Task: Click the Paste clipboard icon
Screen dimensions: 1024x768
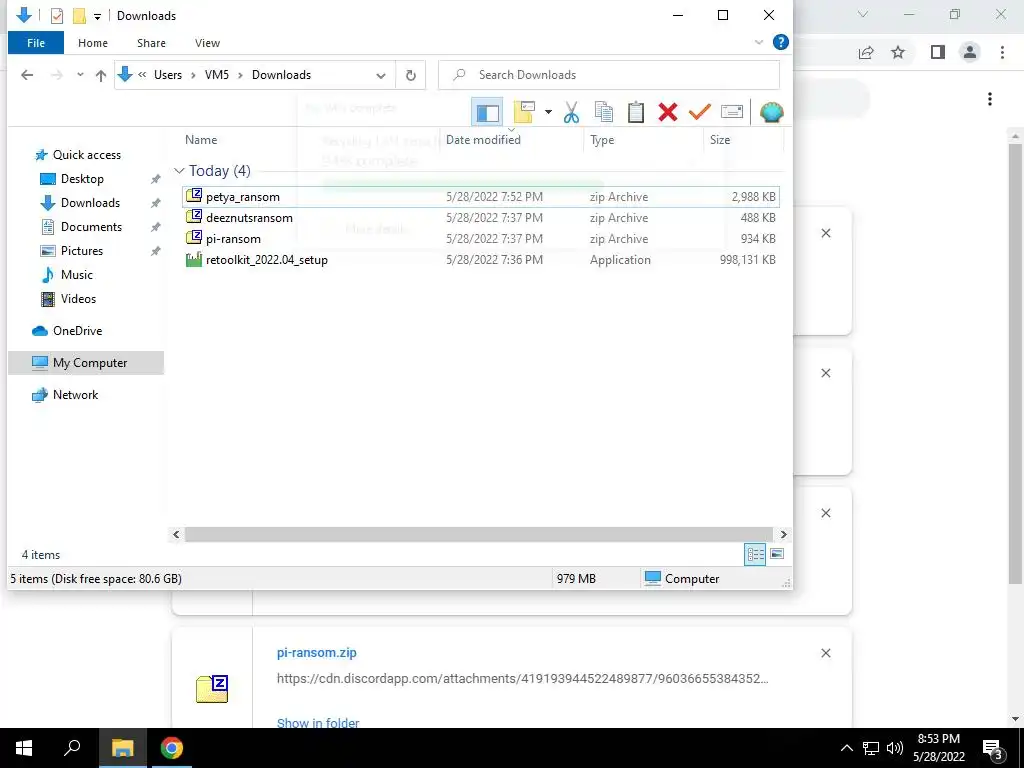Action: (x=635, y=112)
